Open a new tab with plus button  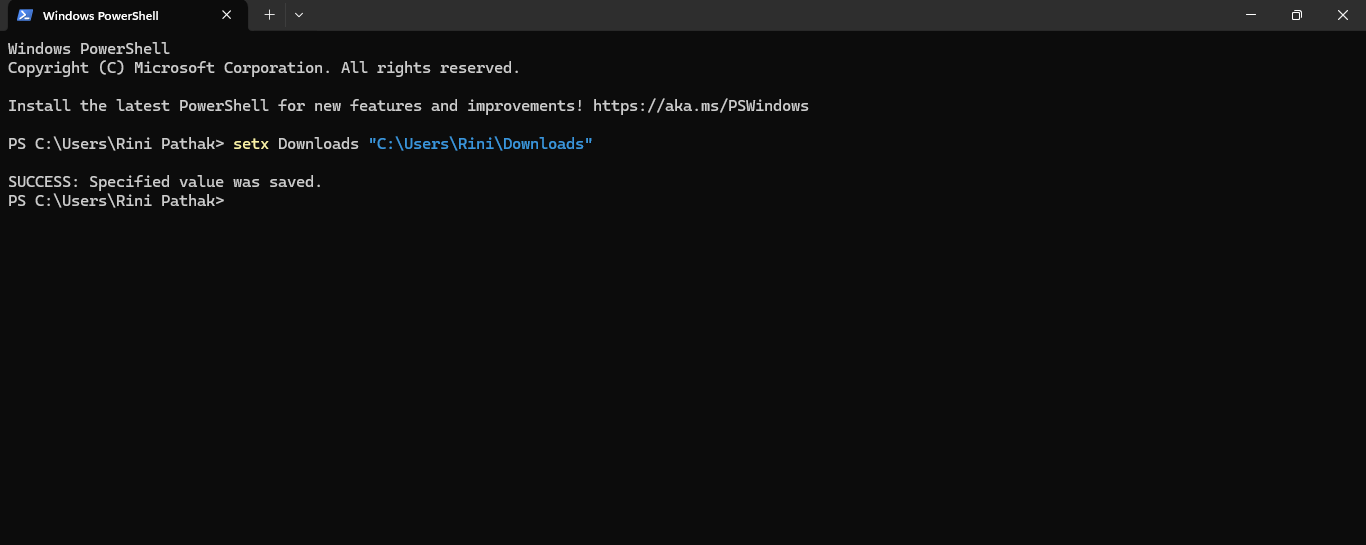coord(269,15)
